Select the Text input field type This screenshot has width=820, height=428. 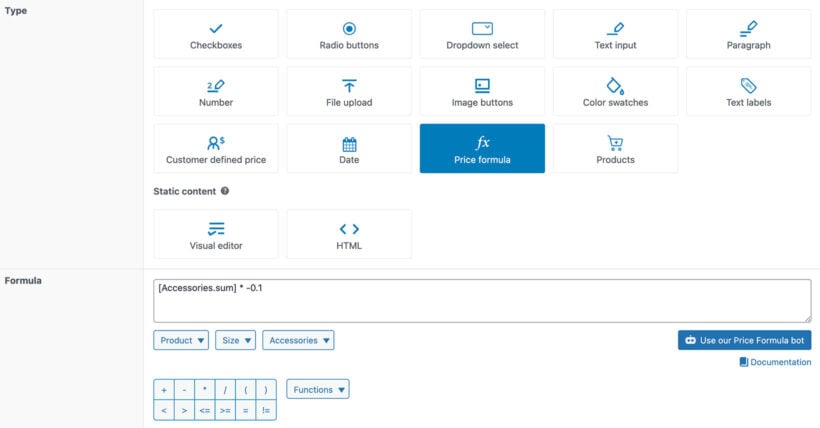pyautogui.click(x=616, y=34)
